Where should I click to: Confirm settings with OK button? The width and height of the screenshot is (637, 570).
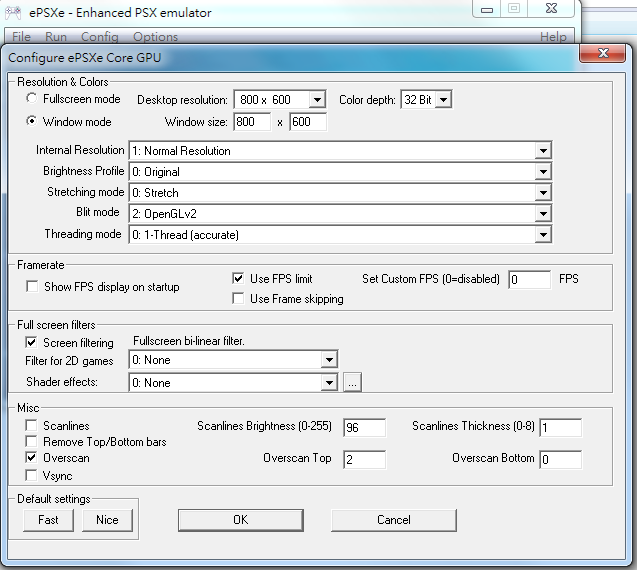click(240, 520)
